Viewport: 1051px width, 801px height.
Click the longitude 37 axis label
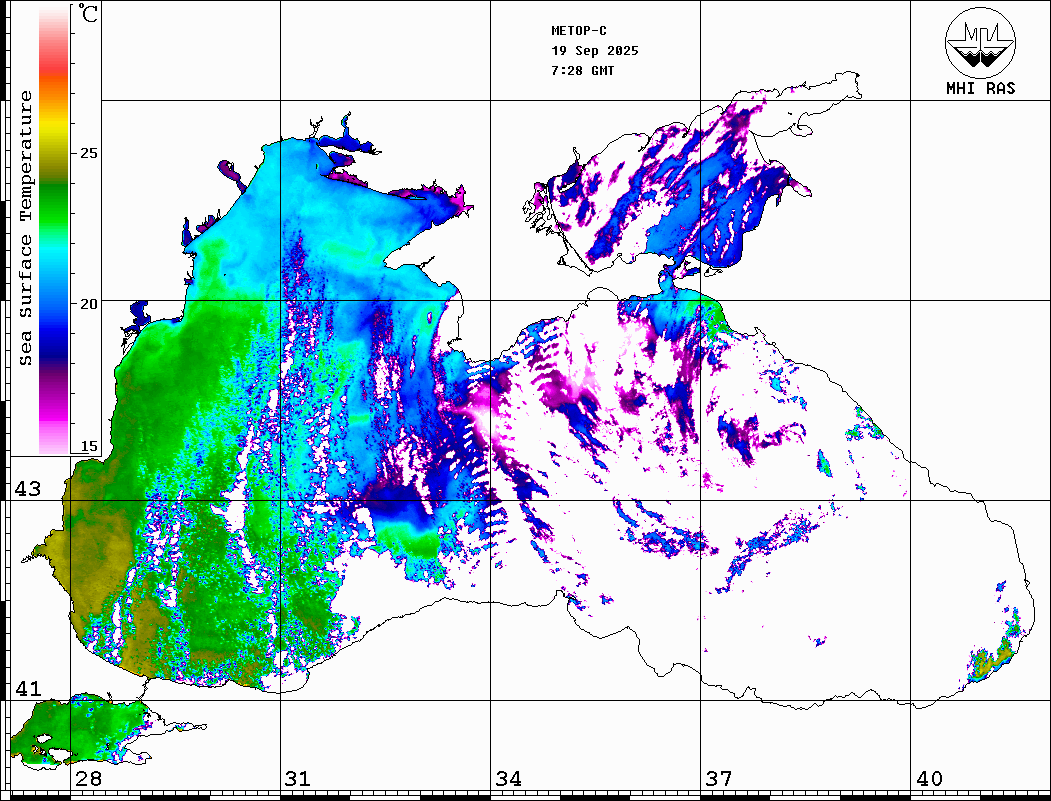(719, 779)
